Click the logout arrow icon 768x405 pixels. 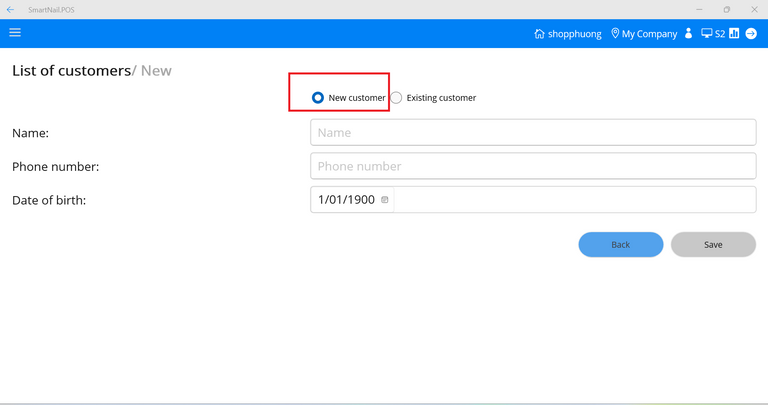pyautogui.click(x=751, y=34)
